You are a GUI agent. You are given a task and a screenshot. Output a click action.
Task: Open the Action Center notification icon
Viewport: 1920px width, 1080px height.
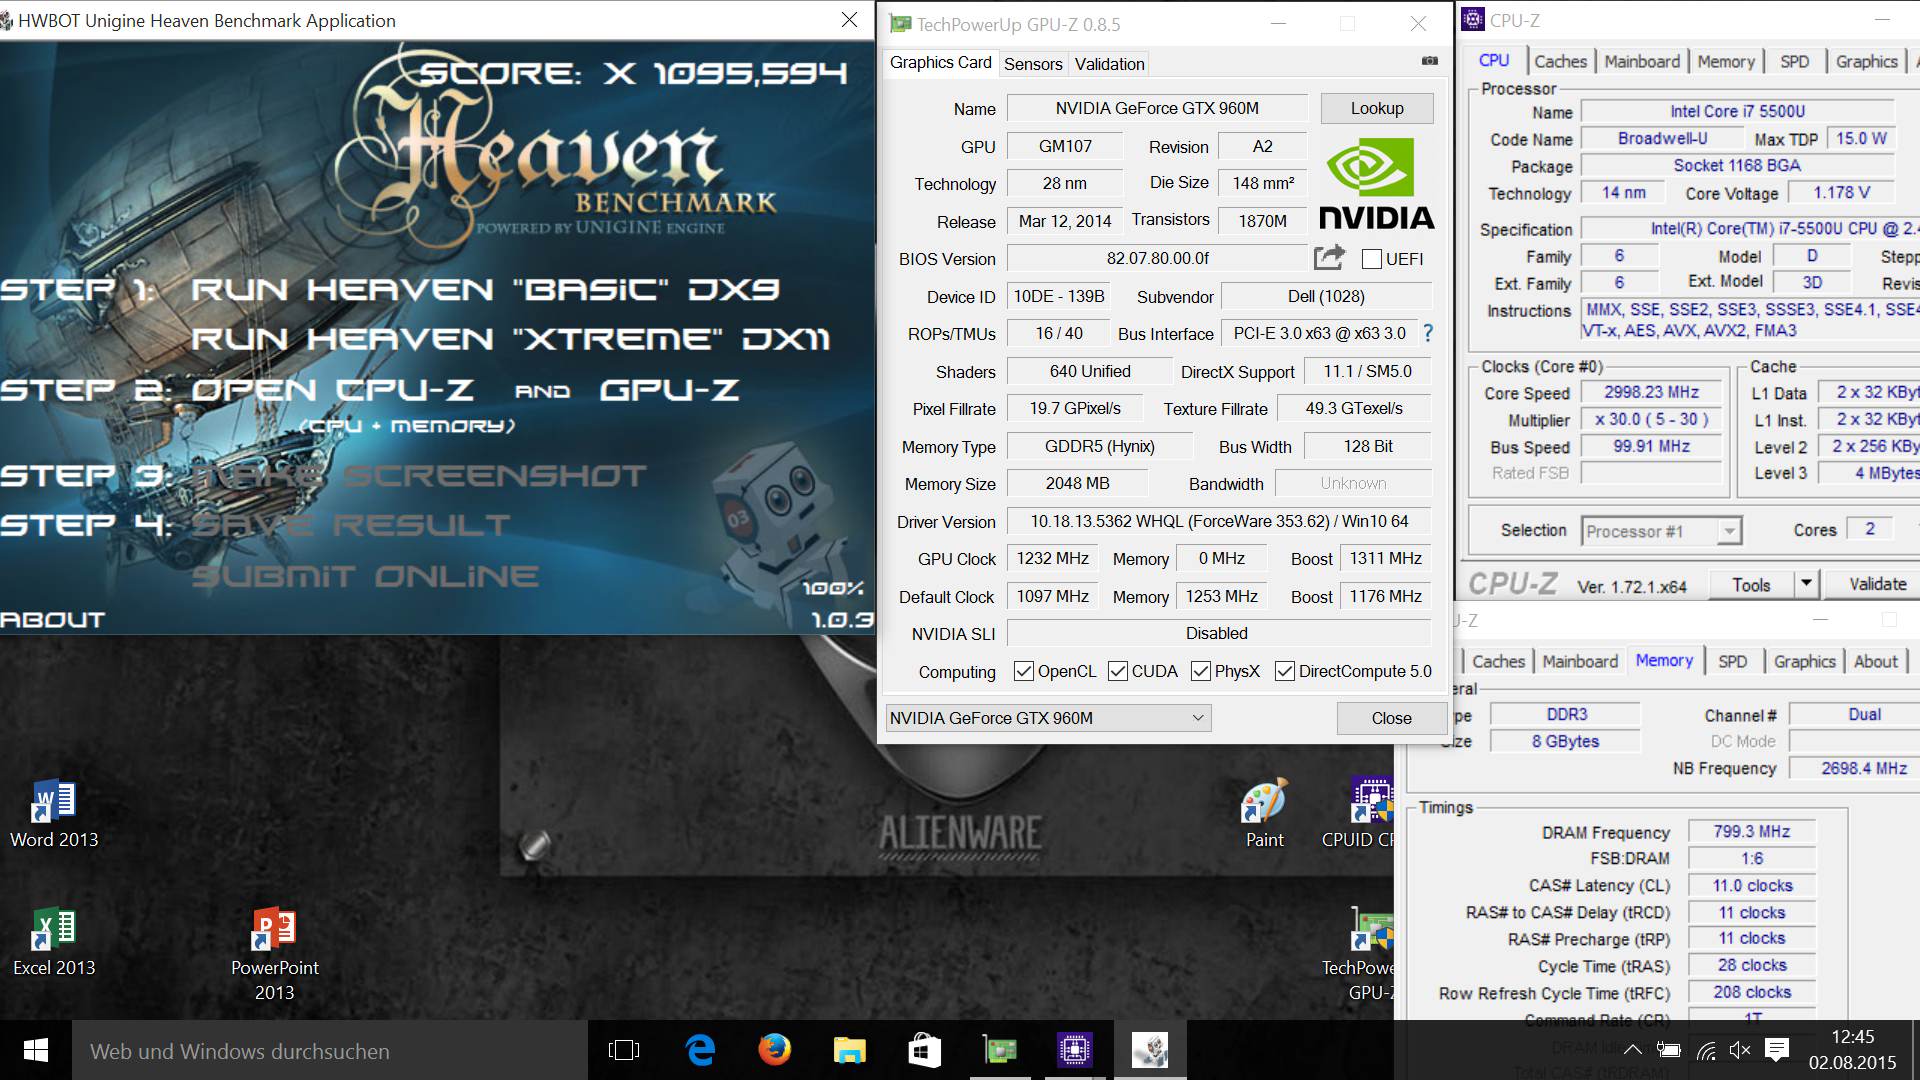pos(1777,1050)
